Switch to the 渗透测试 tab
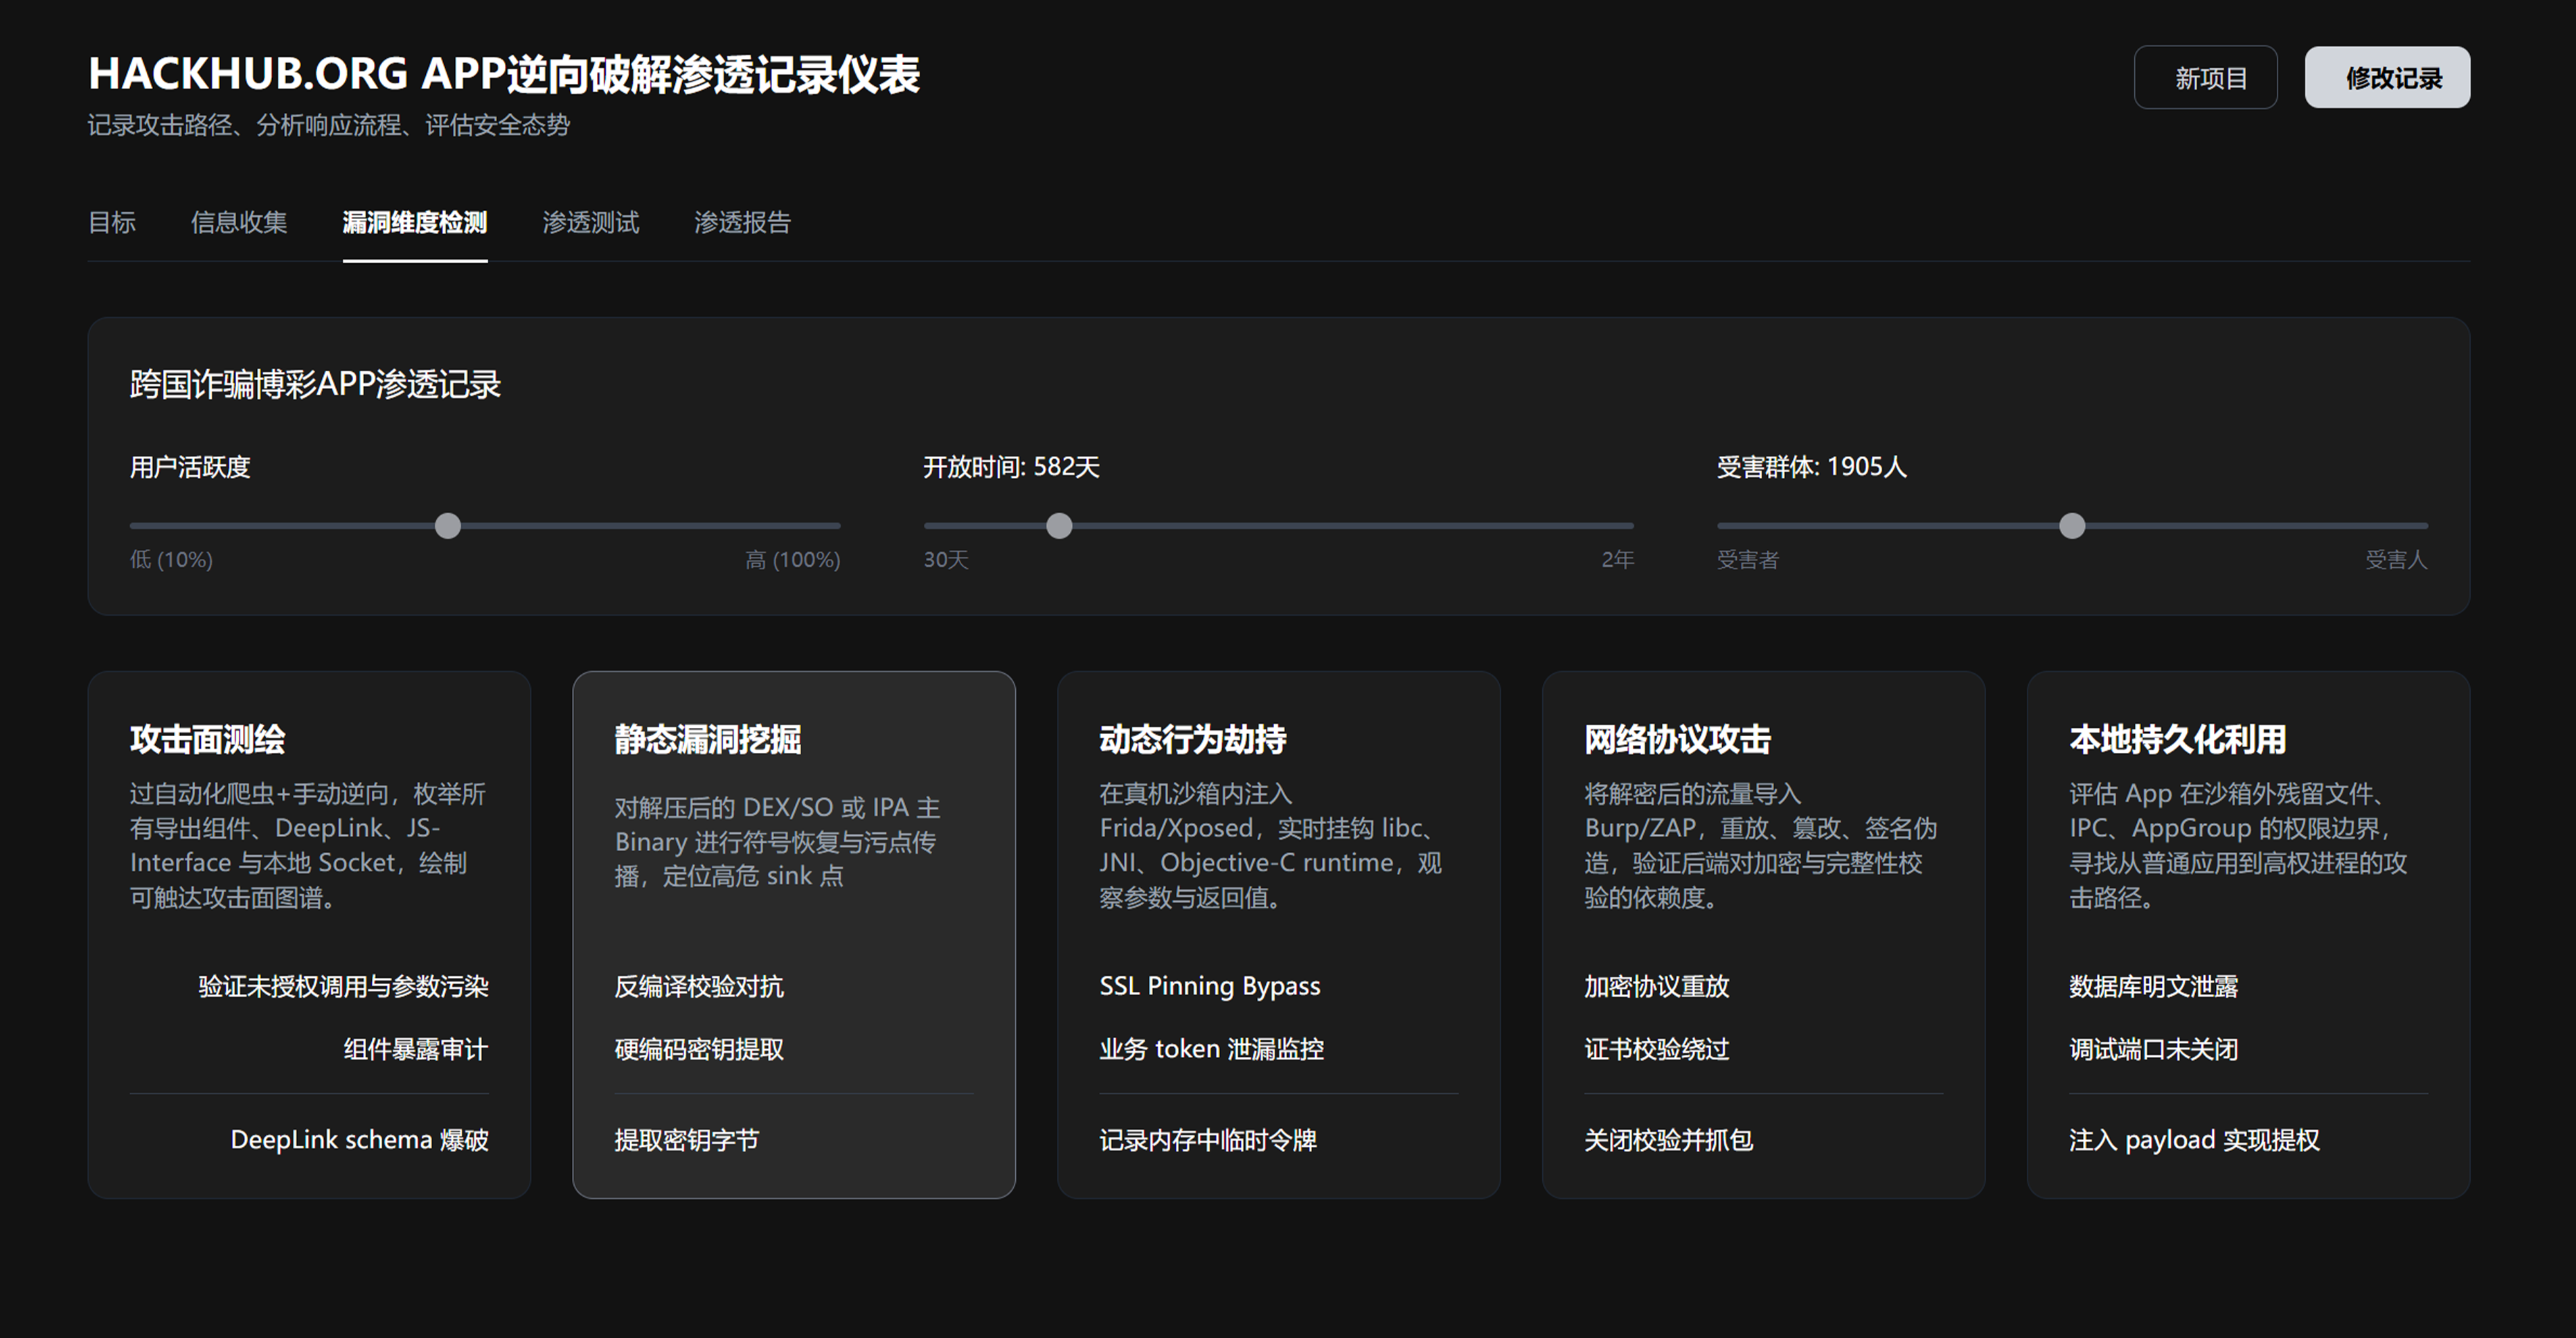 [590, 223]
